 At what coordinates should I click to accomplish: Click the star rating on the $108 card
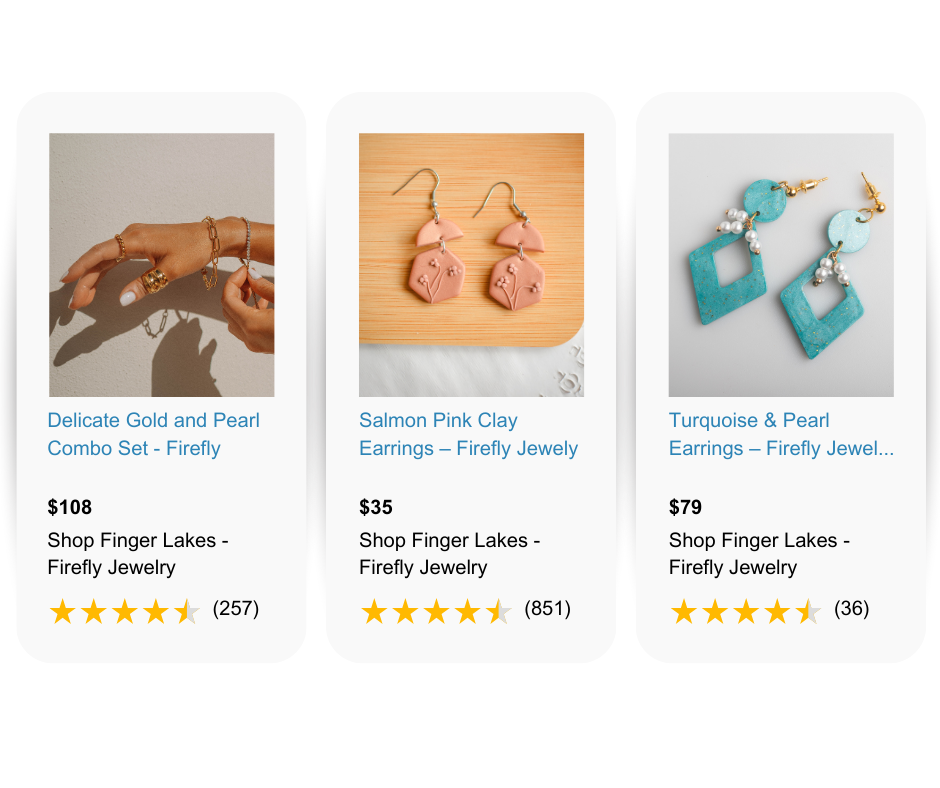[124, 611]
